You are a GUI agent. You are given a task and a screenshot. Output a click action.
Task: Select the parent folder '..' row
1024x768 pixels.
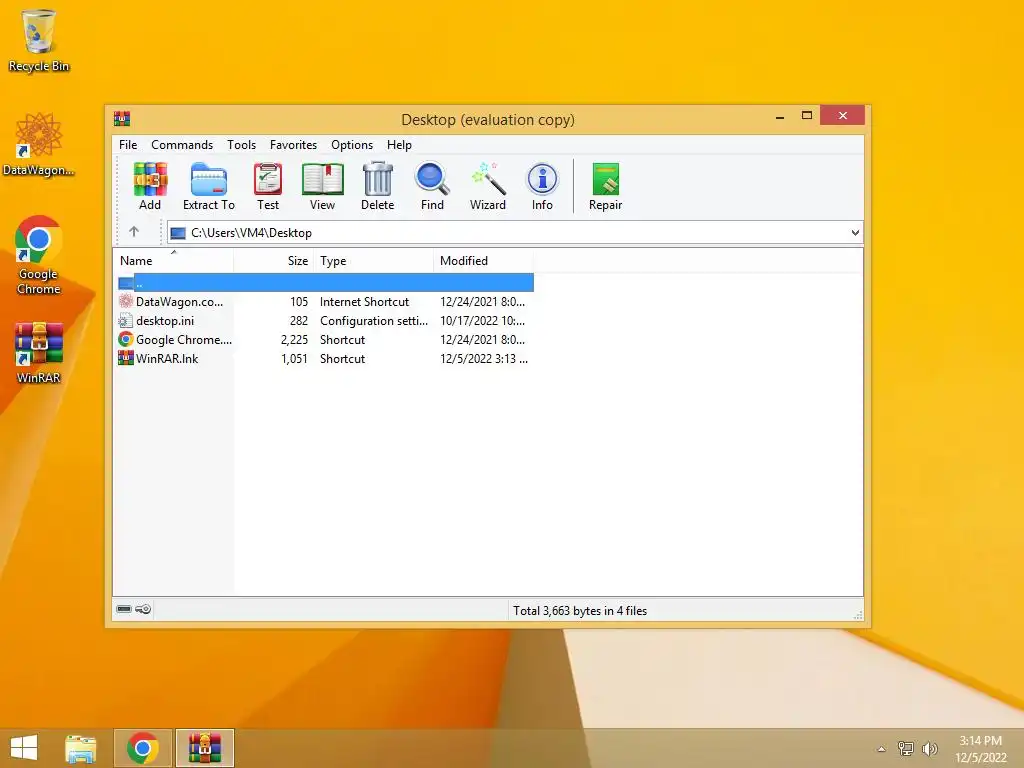[325, 283]
